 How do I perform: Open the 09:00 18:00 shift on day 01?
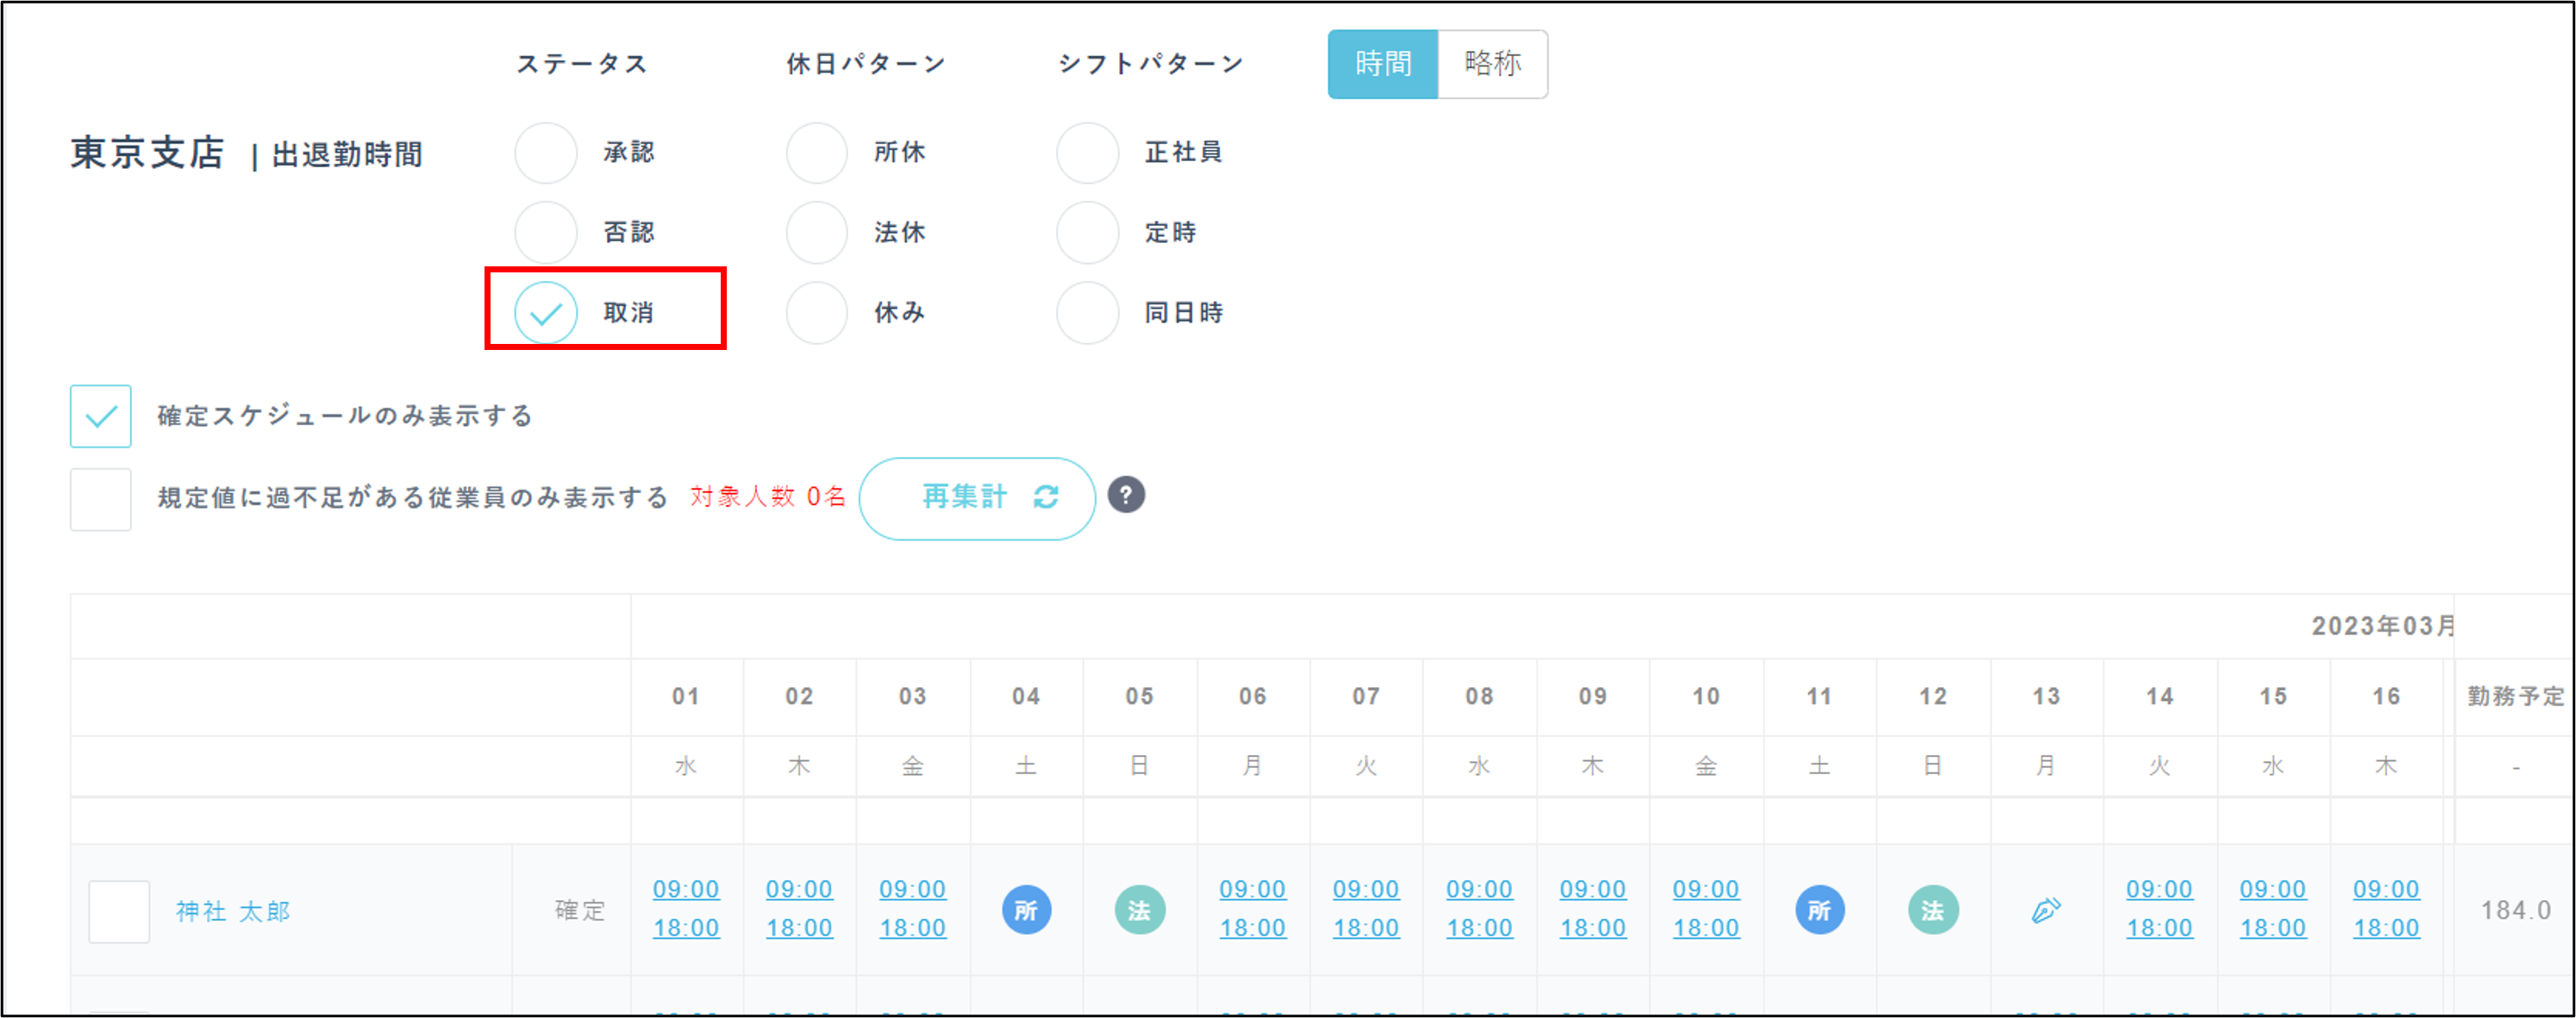(x=686, y=908)
